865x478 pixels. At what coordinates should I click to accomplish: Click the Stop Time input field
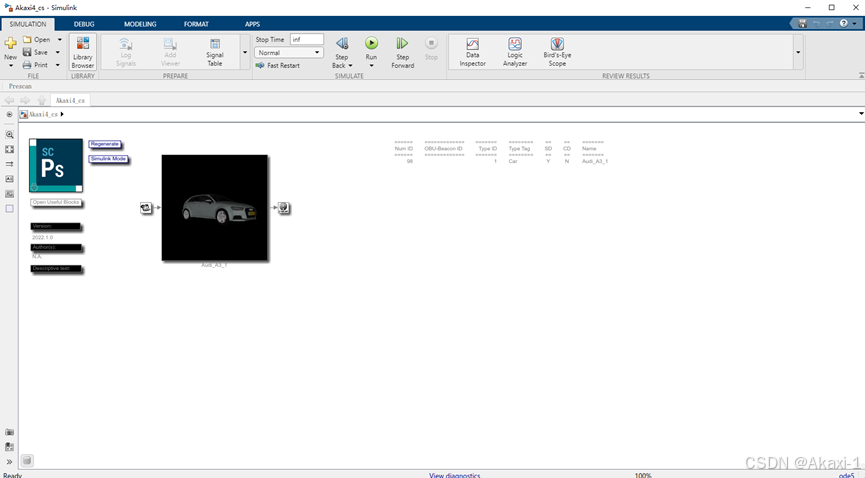click(x=307, y=39)
